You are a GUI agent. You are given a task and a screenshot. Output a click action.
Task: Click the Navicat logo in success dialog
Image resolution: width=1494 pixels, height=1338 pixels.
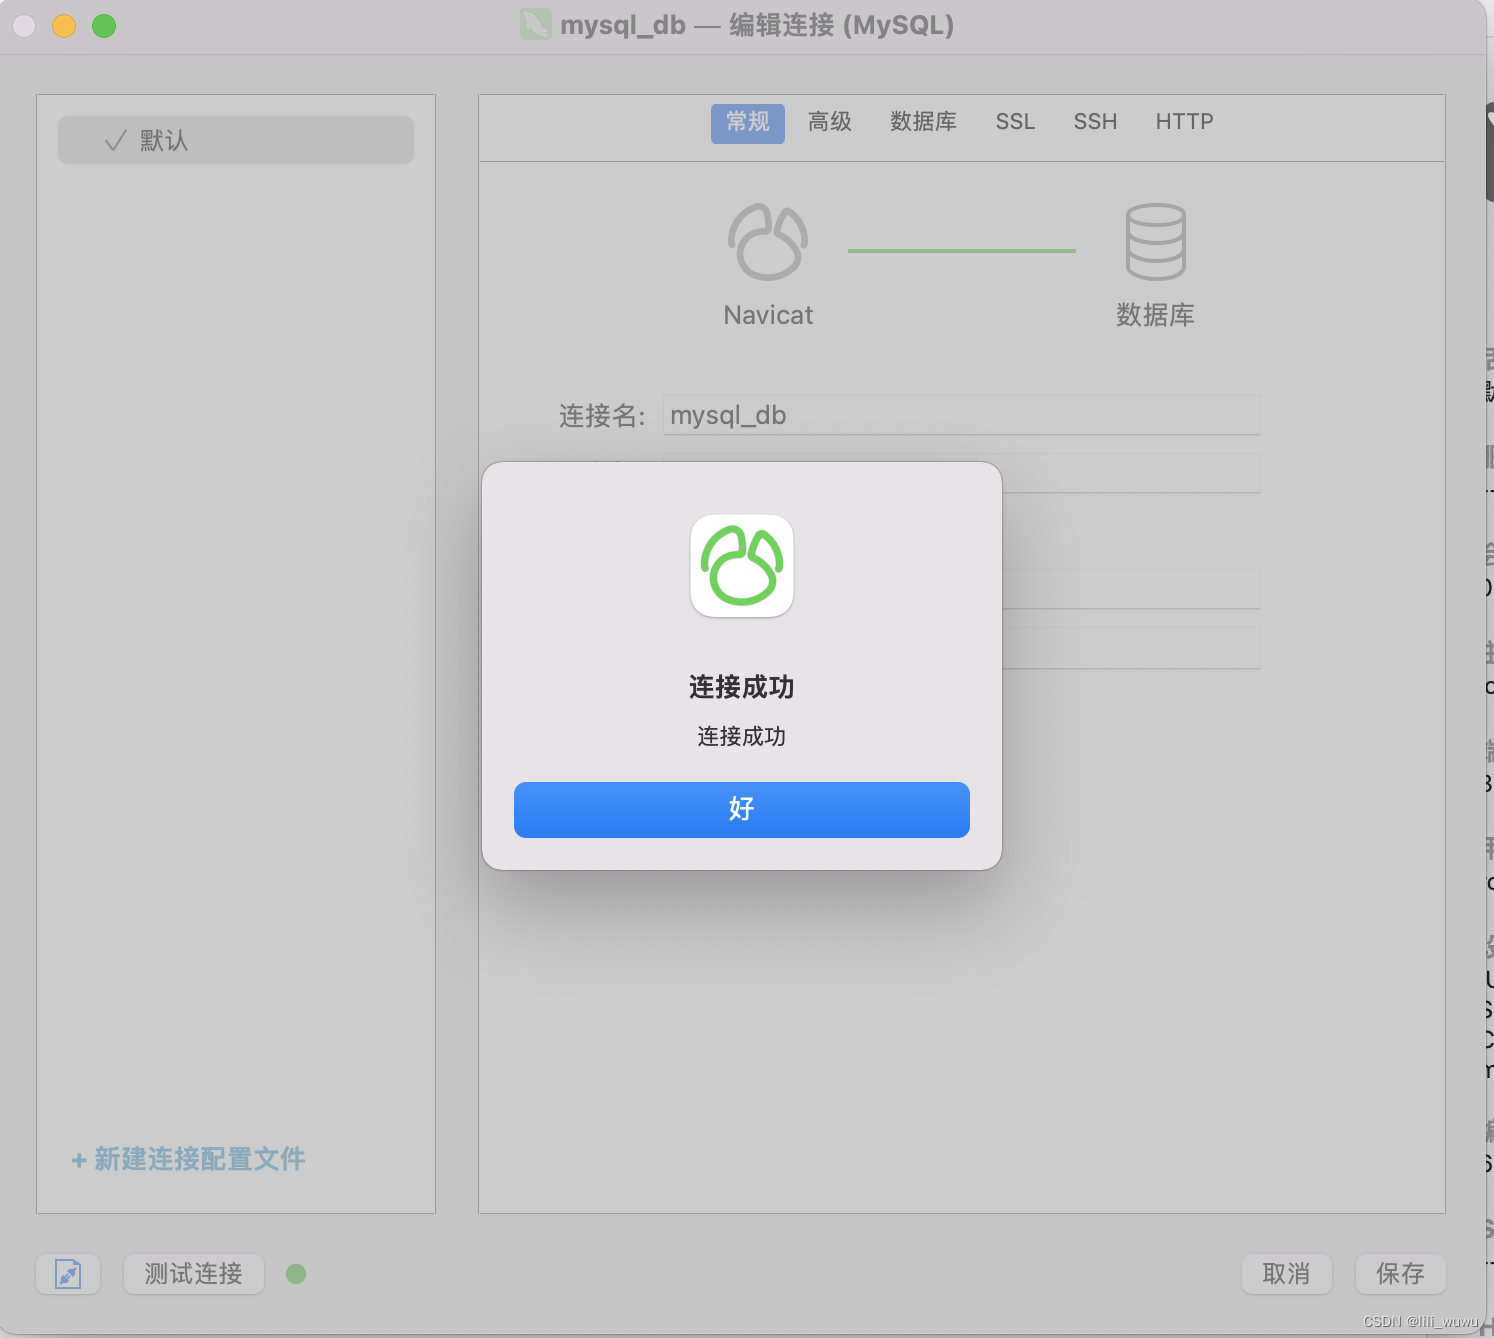click(741, 566)
